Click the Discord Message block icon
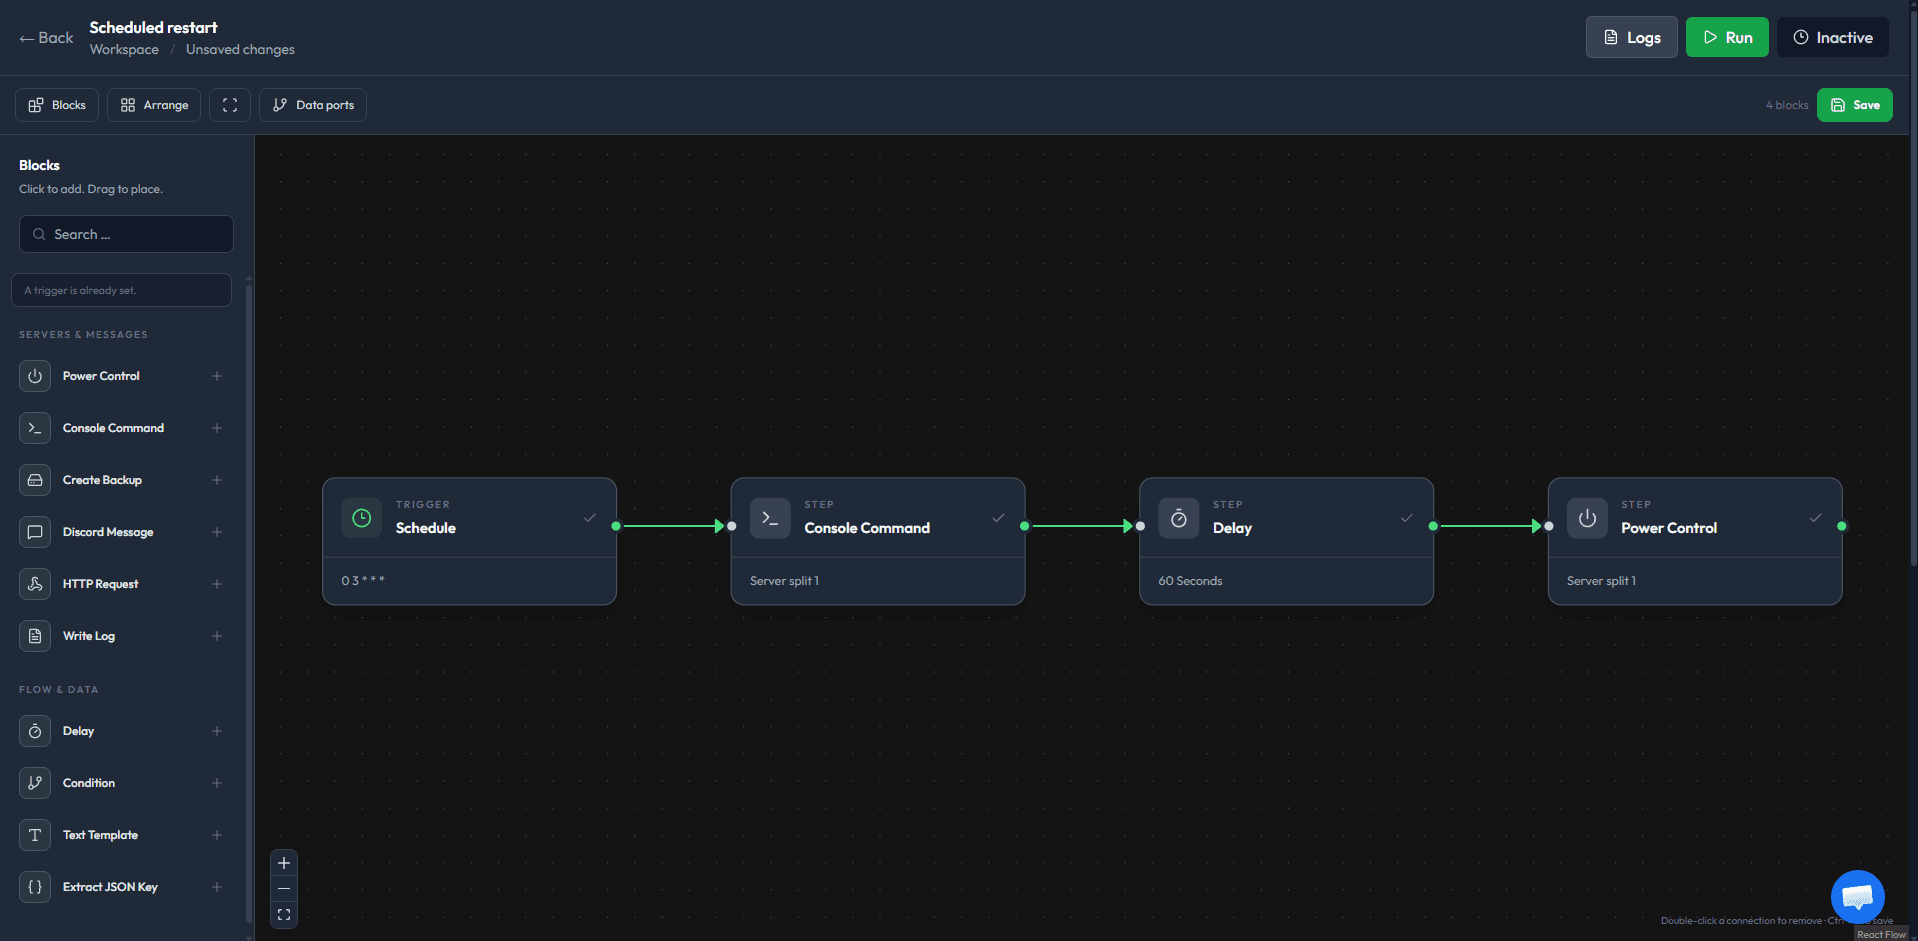The image size is (1918, 941). [x=35, y=532]
